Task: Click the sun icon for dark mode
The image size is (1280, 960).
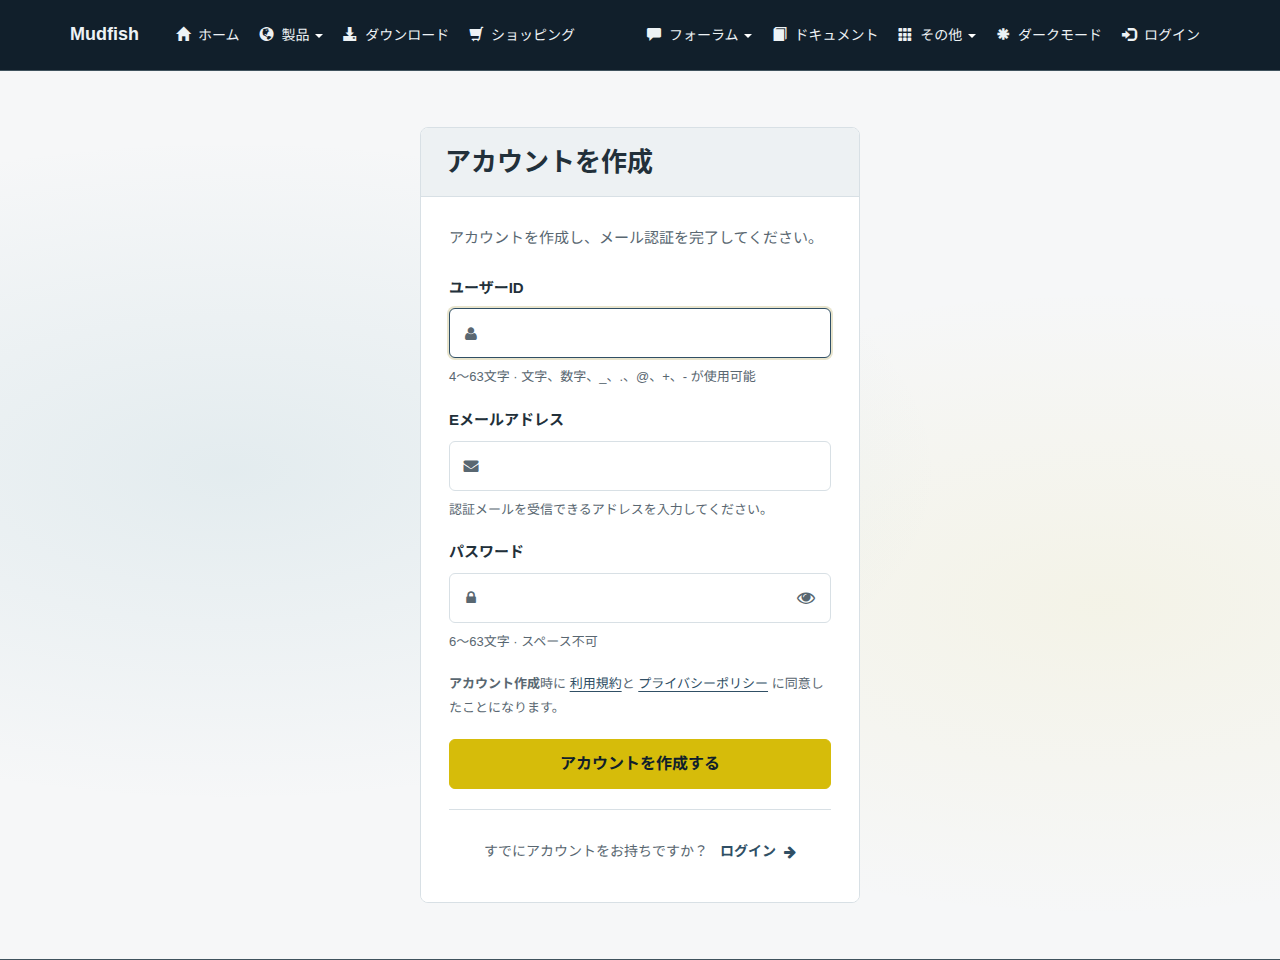Action: click(x=1003, y=34)
